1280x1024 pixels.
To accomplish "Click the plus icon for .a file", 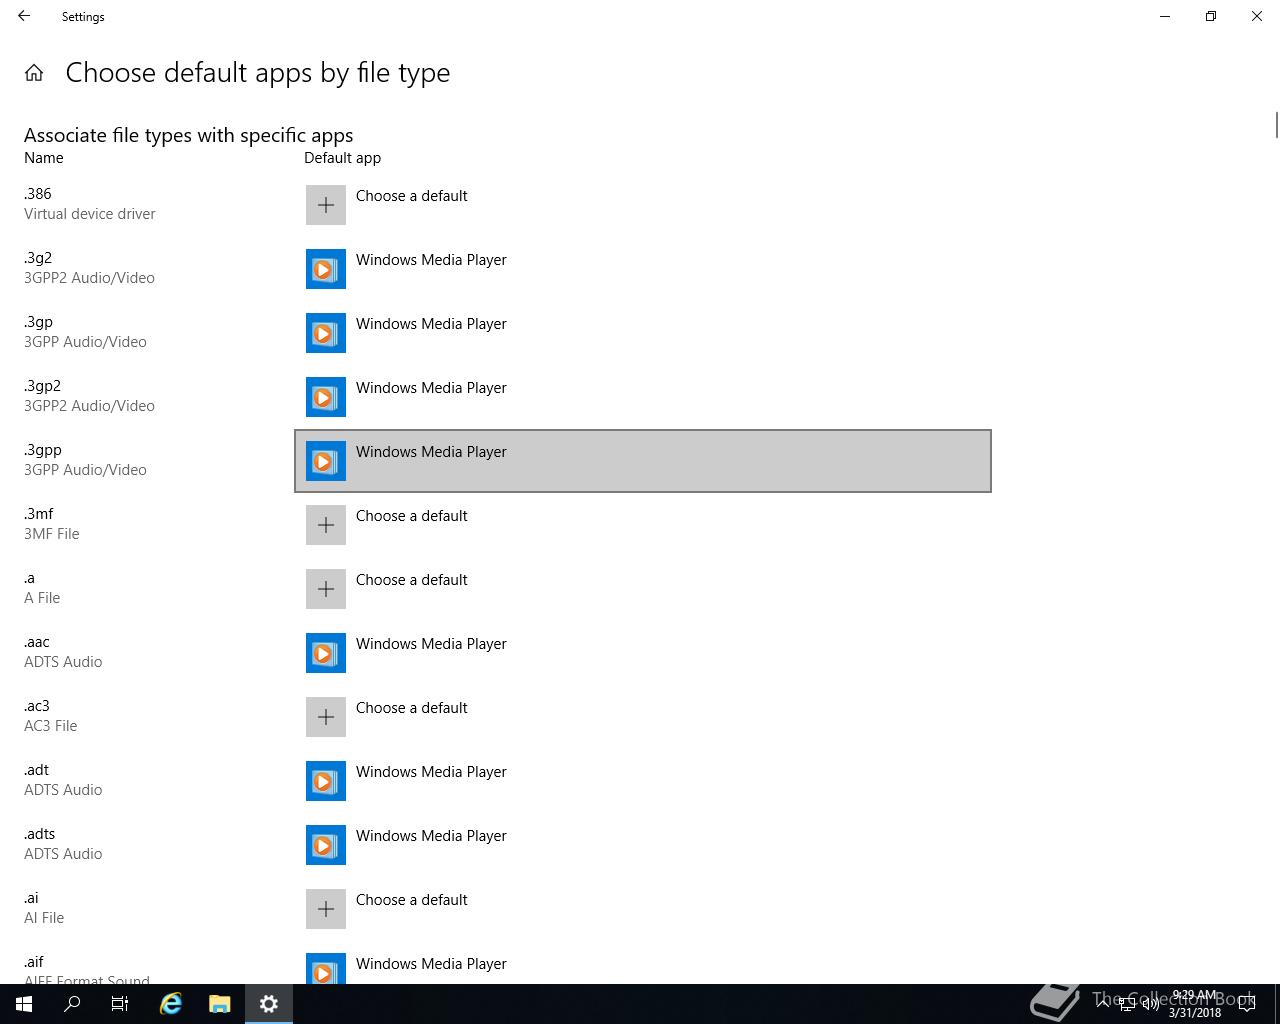I will tap(326, 589).
